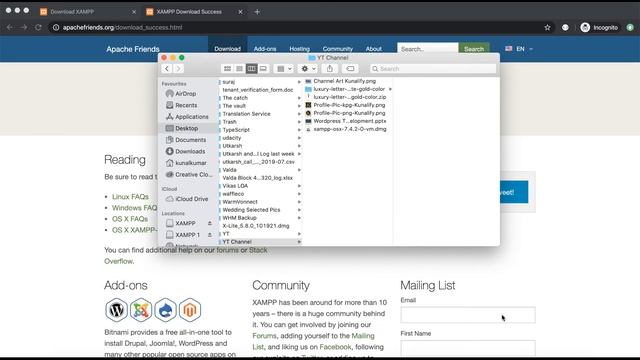Open Community menu item
Viewport: 640px width, 360px height.
coord(338,49)
